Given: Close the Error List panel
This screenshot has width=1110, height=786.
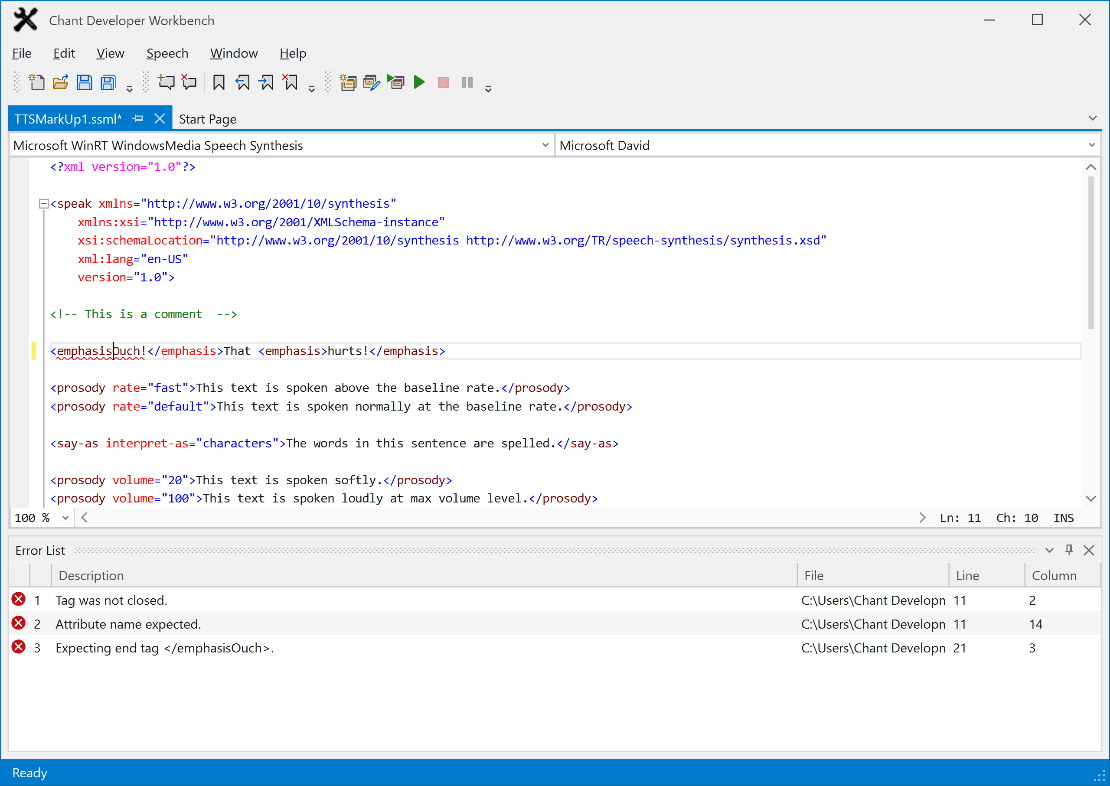Looking at the screenshot, I should click(1089, 550).
